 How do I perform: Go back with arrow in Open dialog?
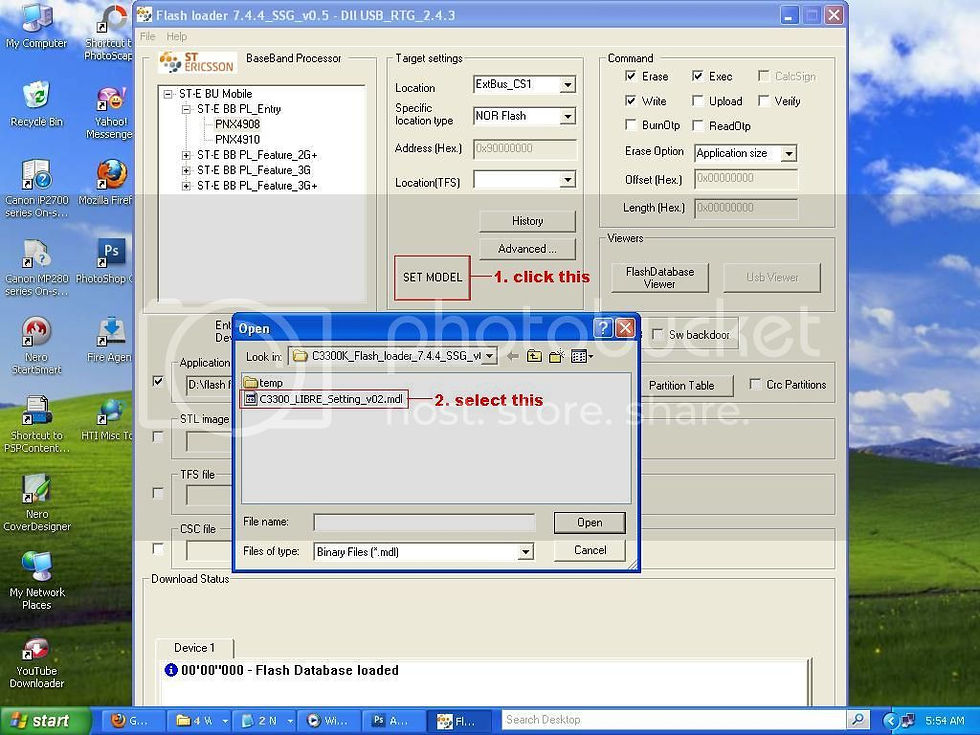point(513,356)
